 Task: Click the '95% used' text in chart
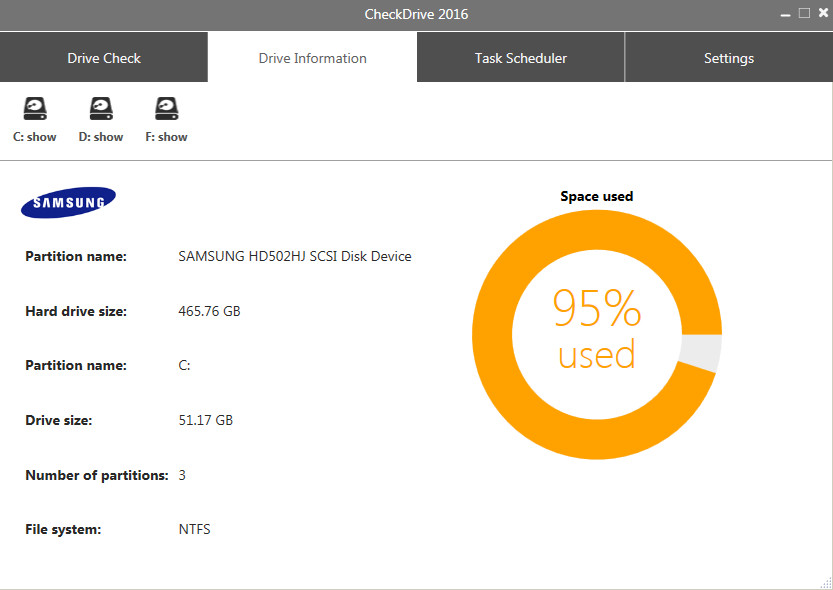(x=597, y=329)
